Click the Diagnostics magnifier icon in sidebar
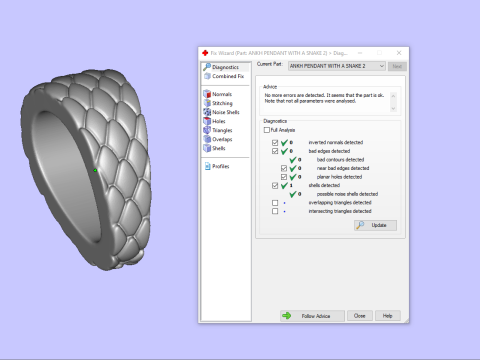Viewport: 480px width, 360px height. coord(207,67)
